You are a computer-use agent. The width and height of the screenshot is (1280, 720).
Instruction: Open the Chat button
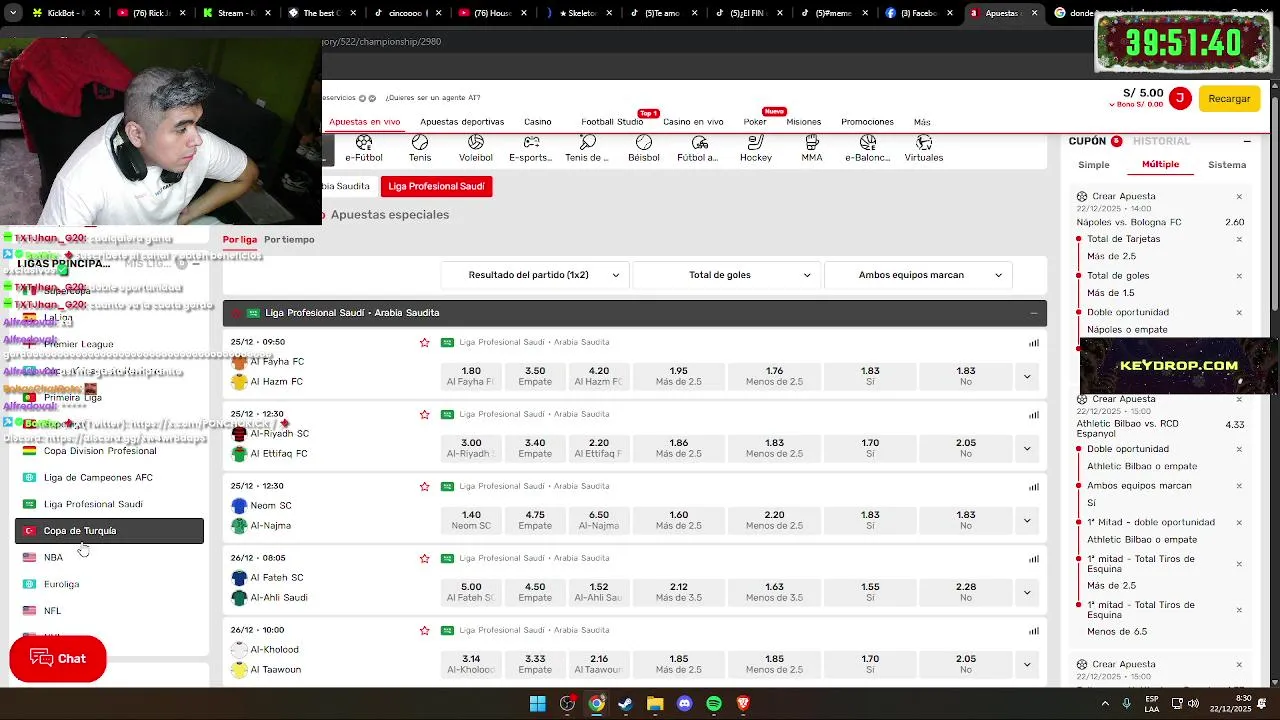click(58, 659)
